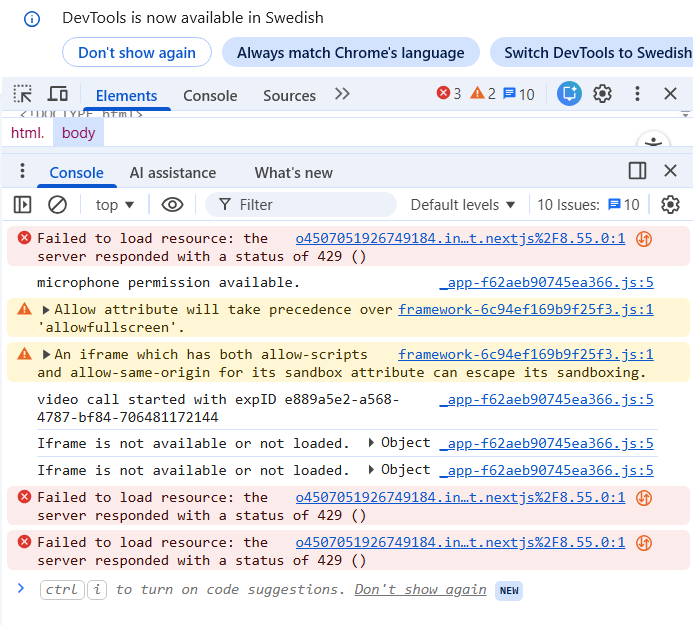Click Switch DevTools to Swedish button

coord(596,53)
